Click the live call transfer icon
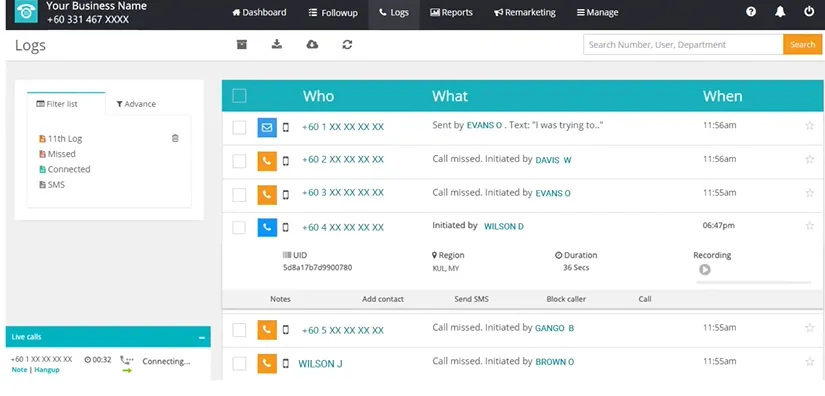Viewport: 825px width, 396px height. coord(127,364)
